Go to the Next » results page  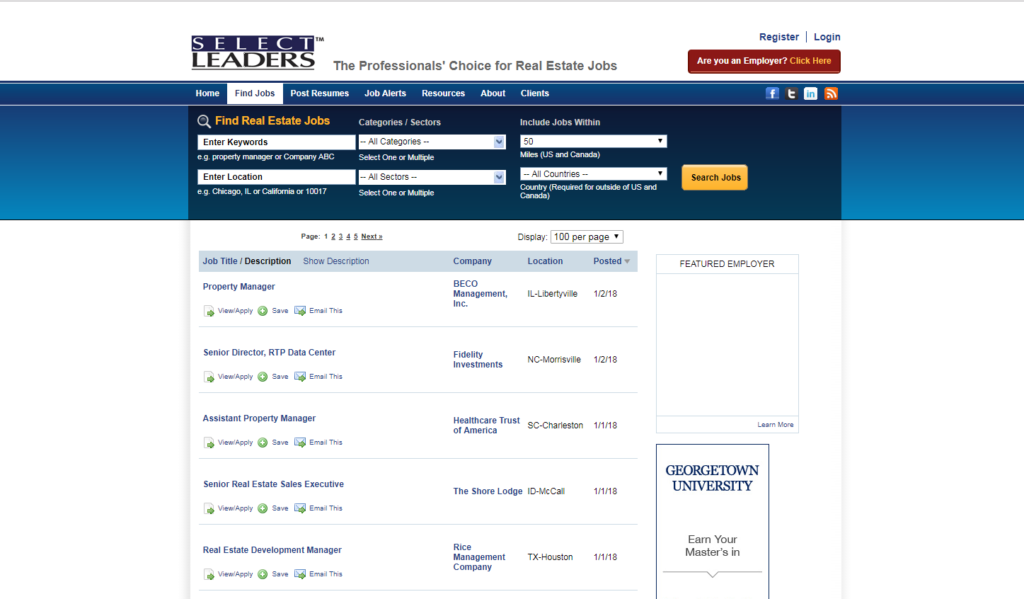pos(372,236)
